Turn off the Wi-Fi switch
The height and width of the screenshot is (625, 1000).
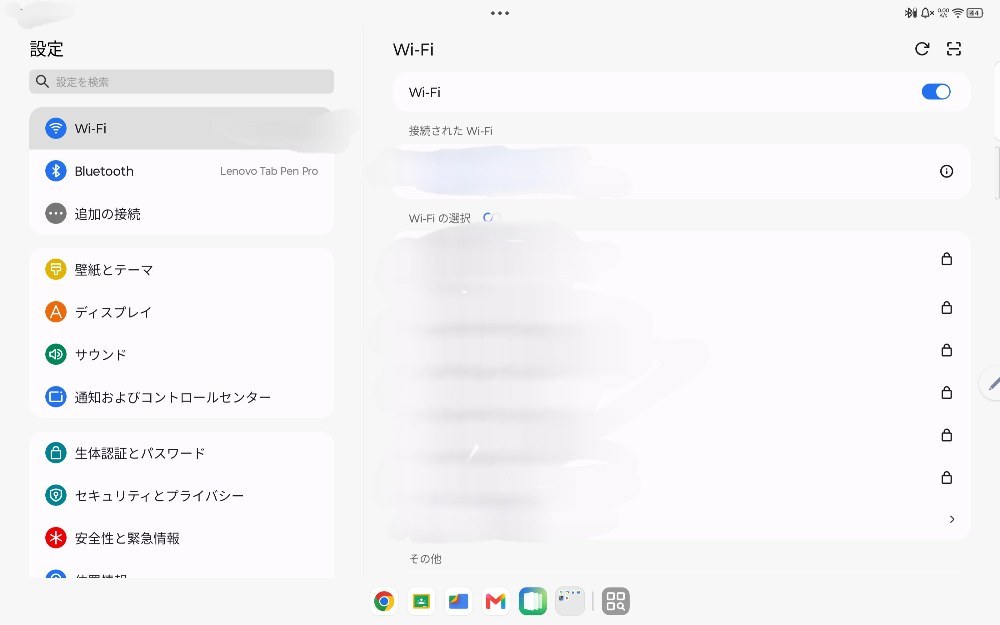[936, 92]
